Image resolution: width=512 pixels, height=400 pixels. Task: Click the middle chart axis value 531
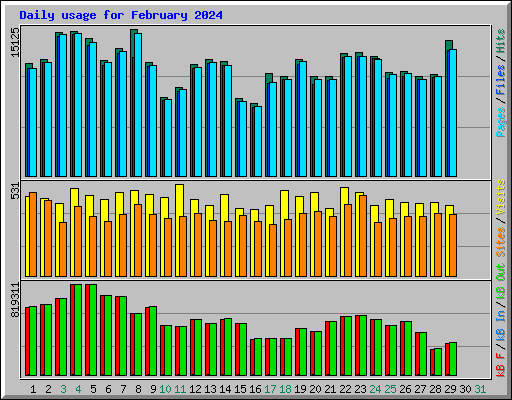[x=15, y=191]
